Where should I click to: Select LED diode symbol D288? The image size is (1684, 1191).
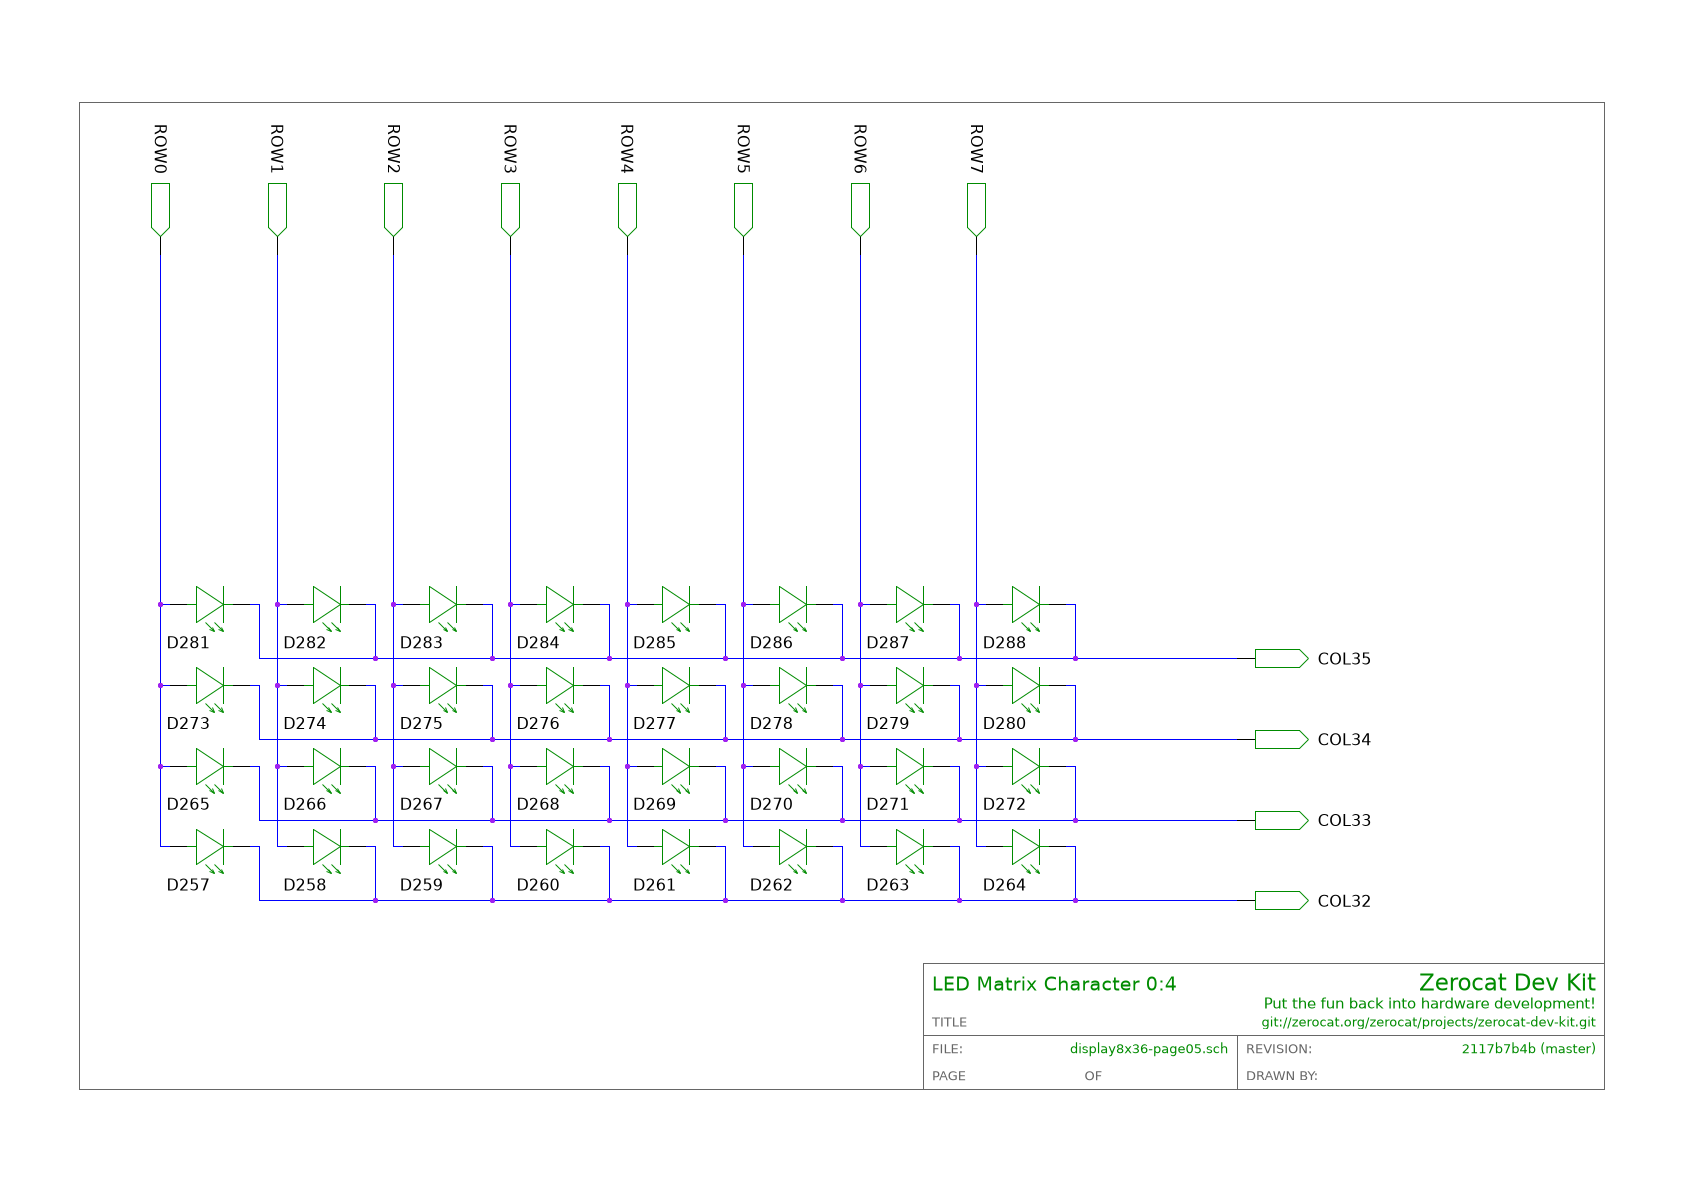[1026, 606]
